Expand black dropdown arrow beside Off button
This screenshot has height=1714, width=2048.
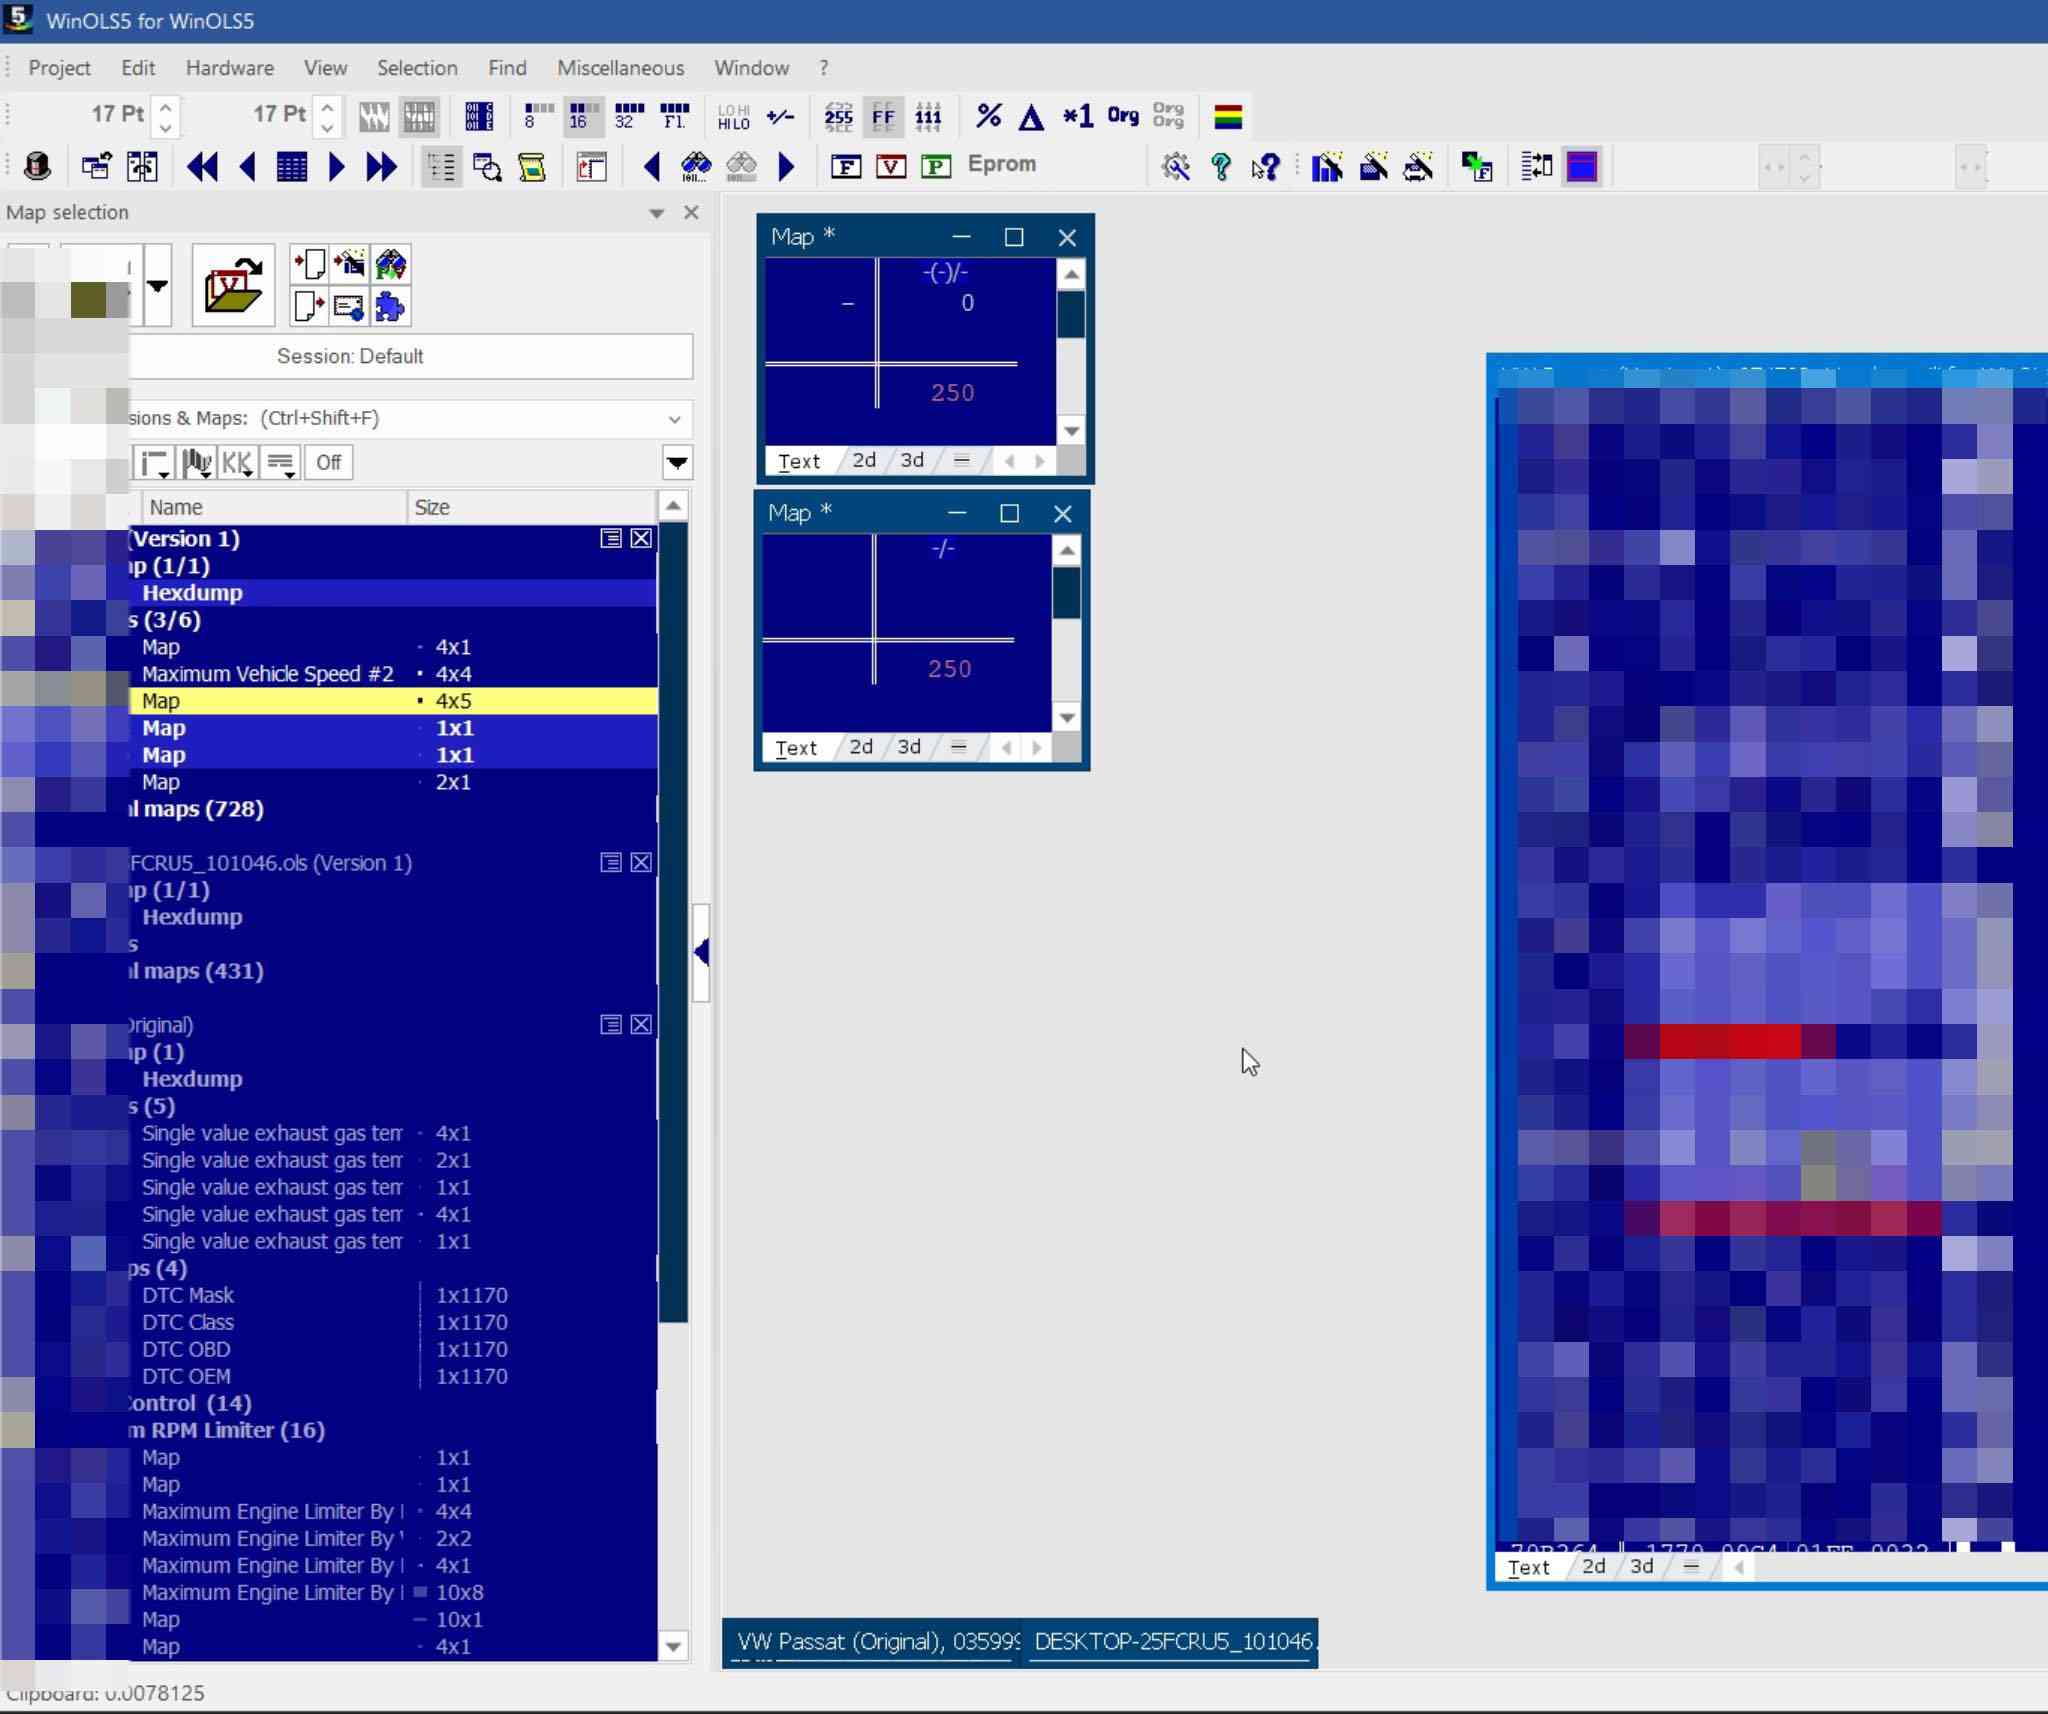point(677,462)
